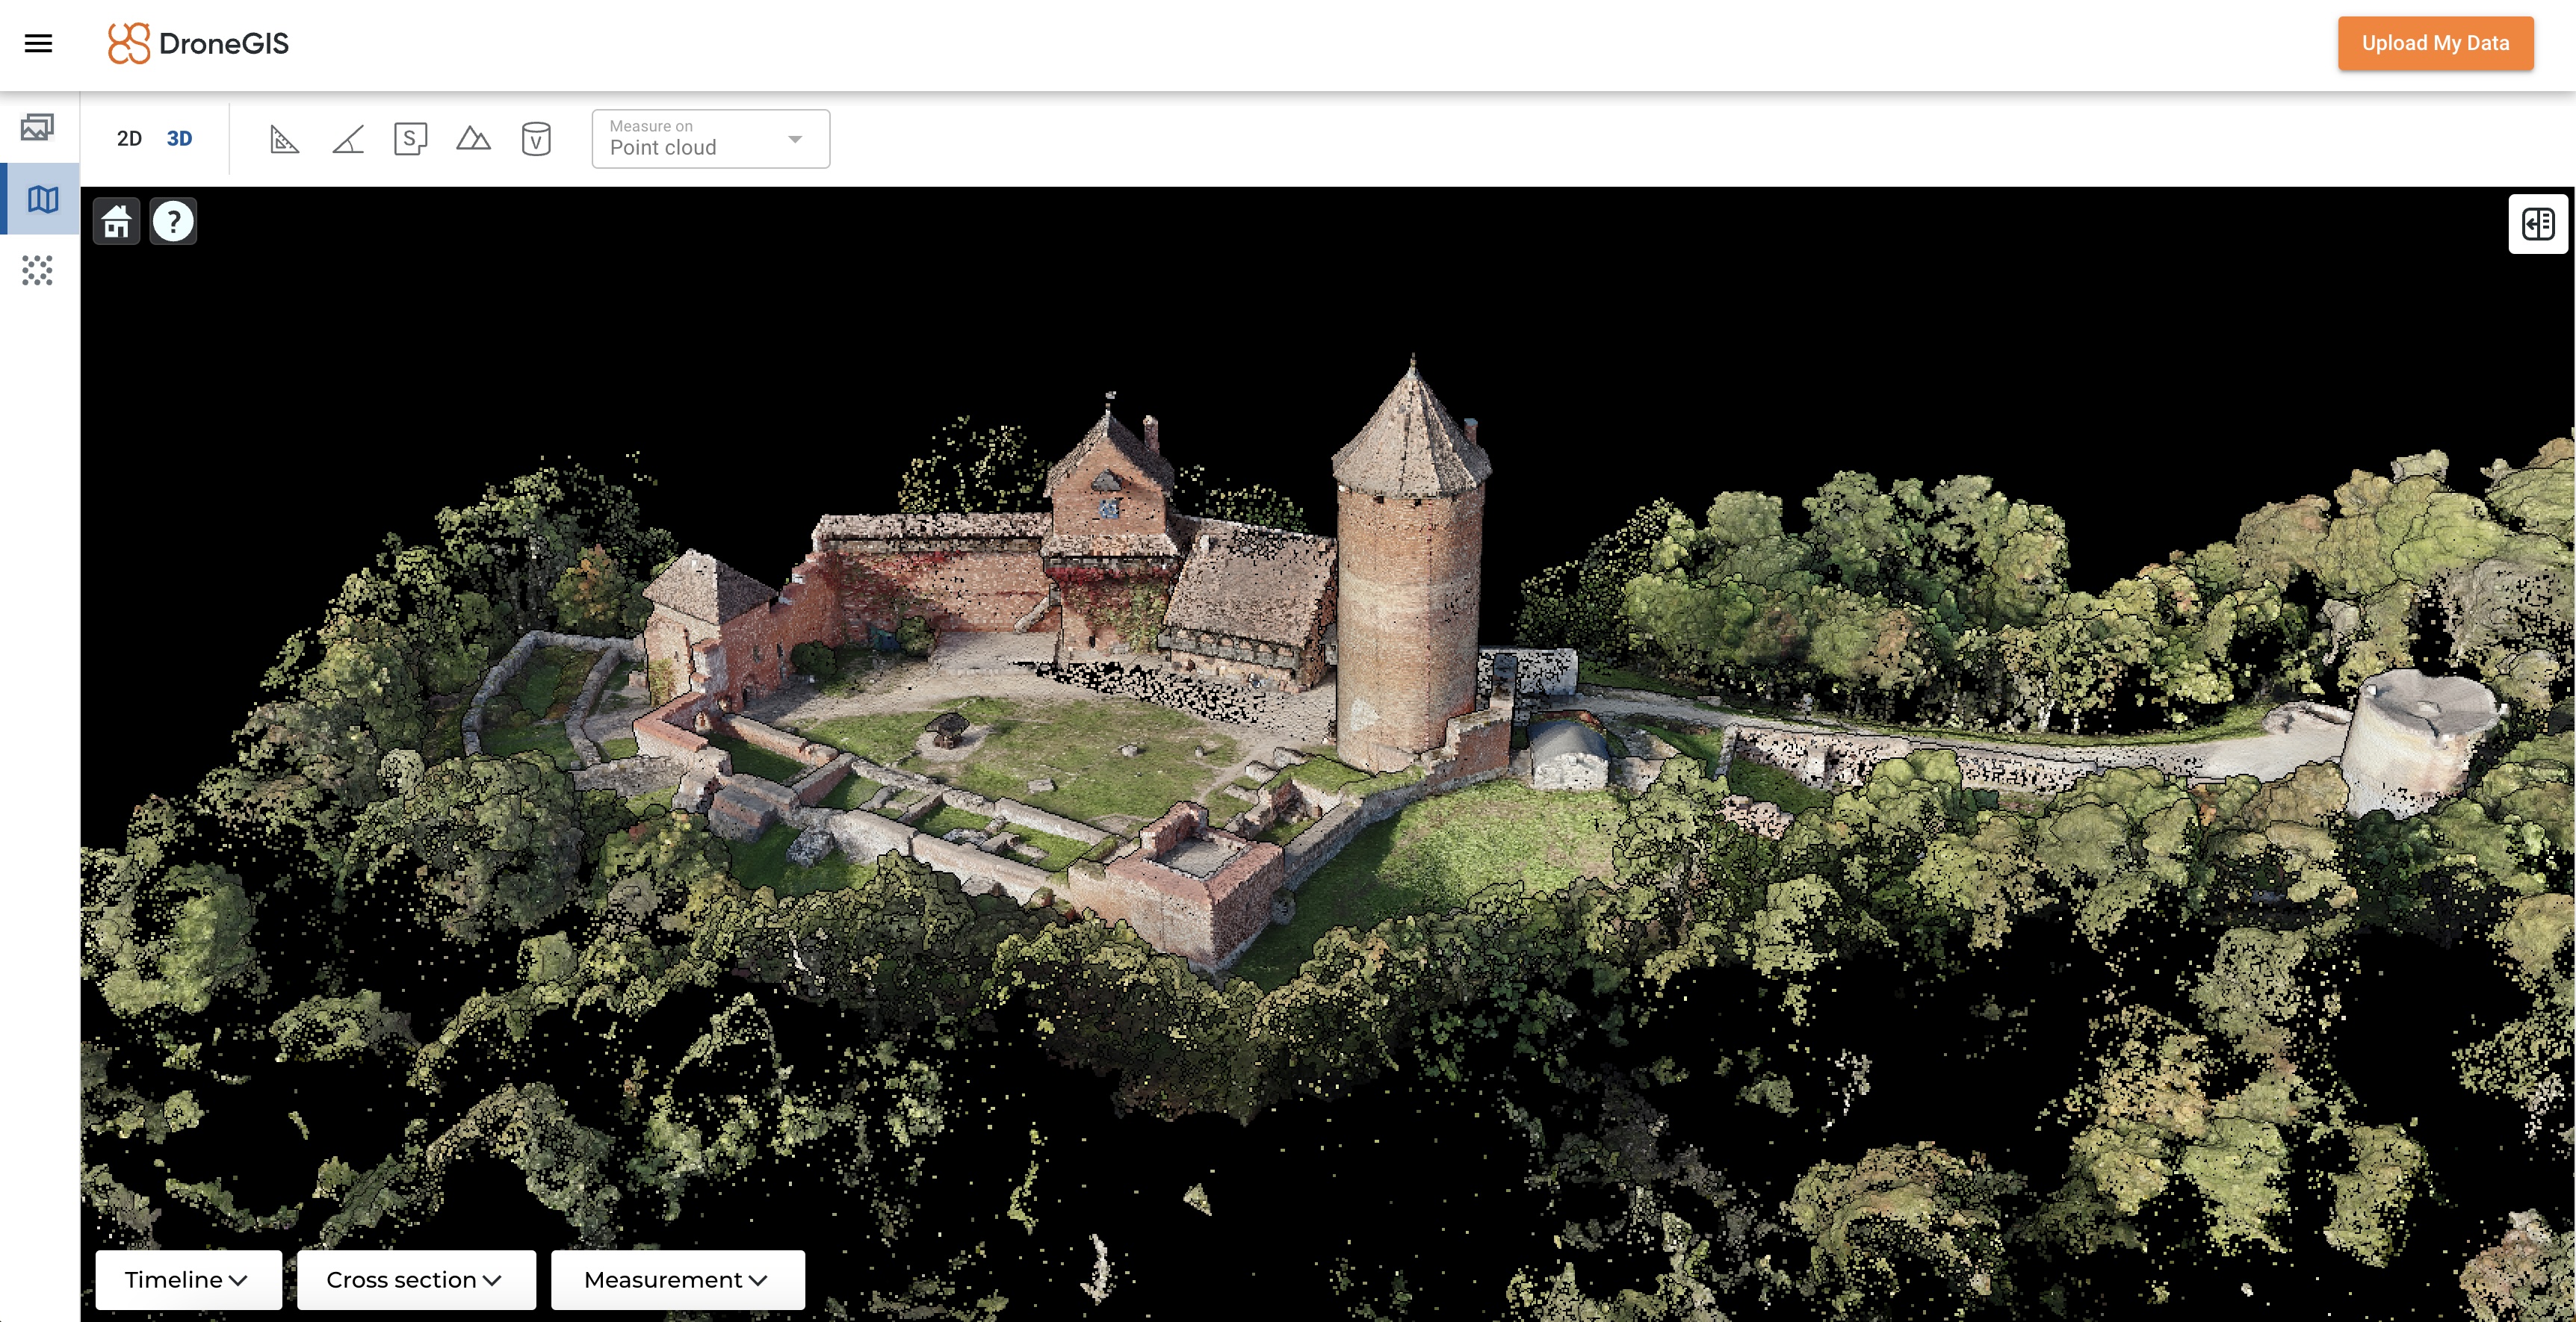Select the volume measurement tool

click(536, 139)
